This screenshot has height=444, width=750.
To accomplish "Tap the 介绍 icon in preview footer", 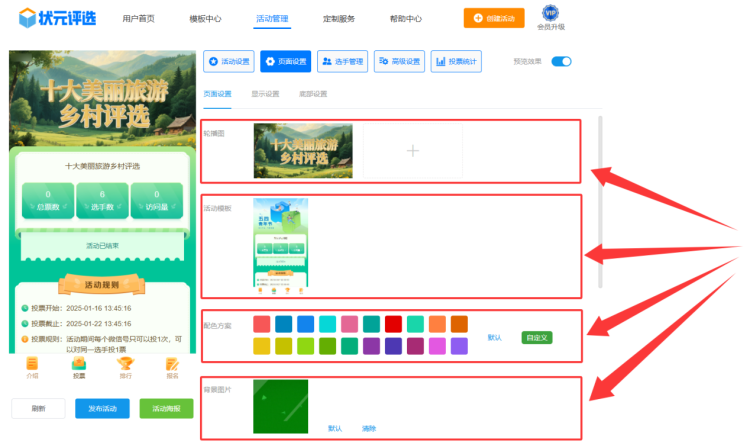I will 32,367.
